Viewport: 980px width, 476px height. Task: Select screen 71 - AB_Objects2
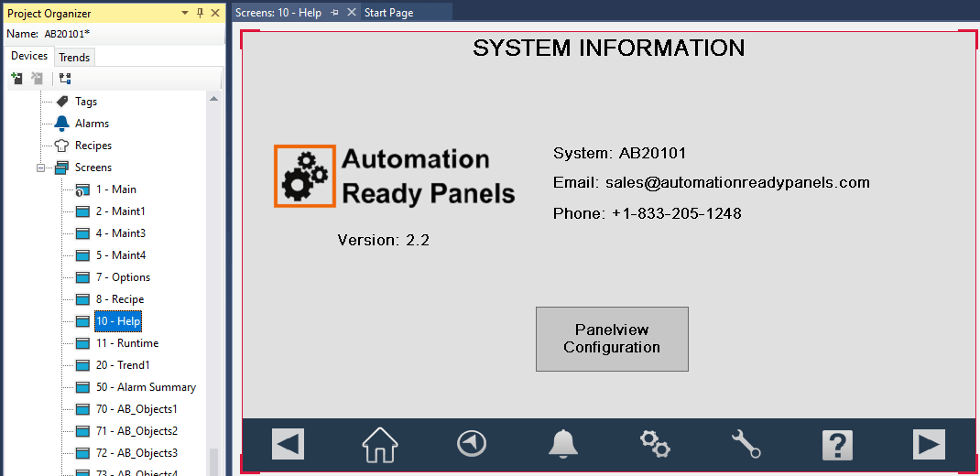point(137,432)
